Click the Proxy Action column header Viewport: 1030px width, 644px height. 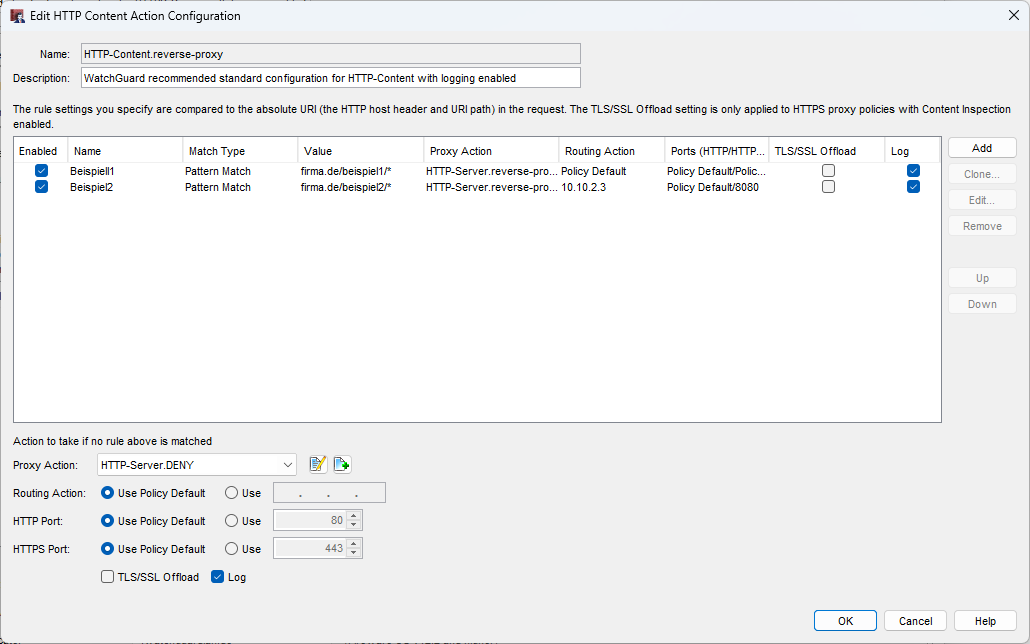tap(491, 151)
